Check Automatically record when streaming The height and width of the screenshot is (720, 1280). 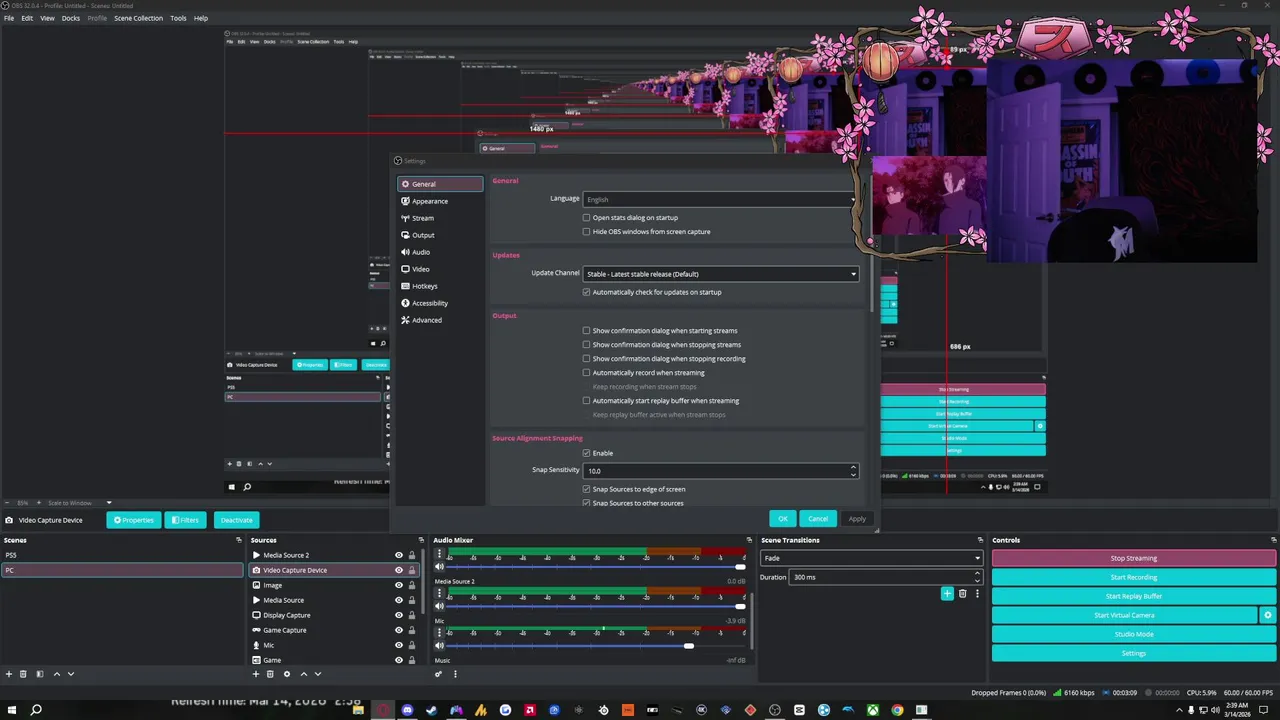[586, 372]
